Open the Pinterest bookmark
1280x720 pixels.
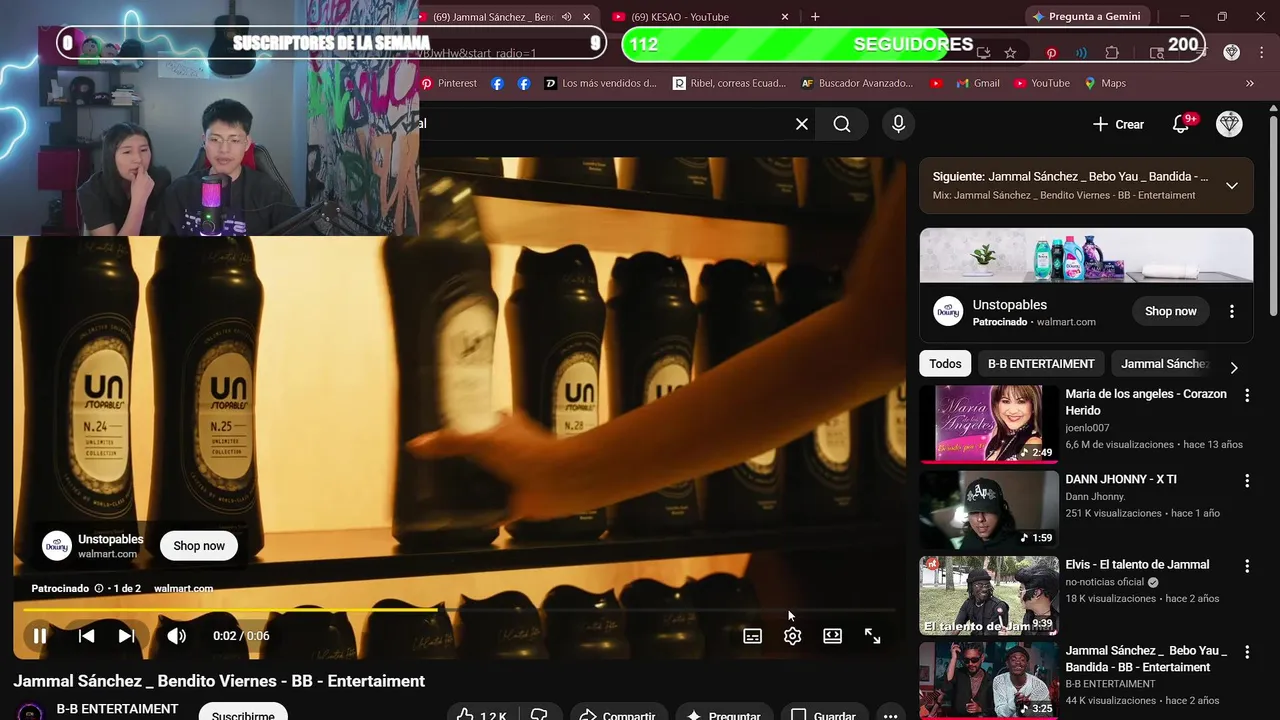point(449,83)
